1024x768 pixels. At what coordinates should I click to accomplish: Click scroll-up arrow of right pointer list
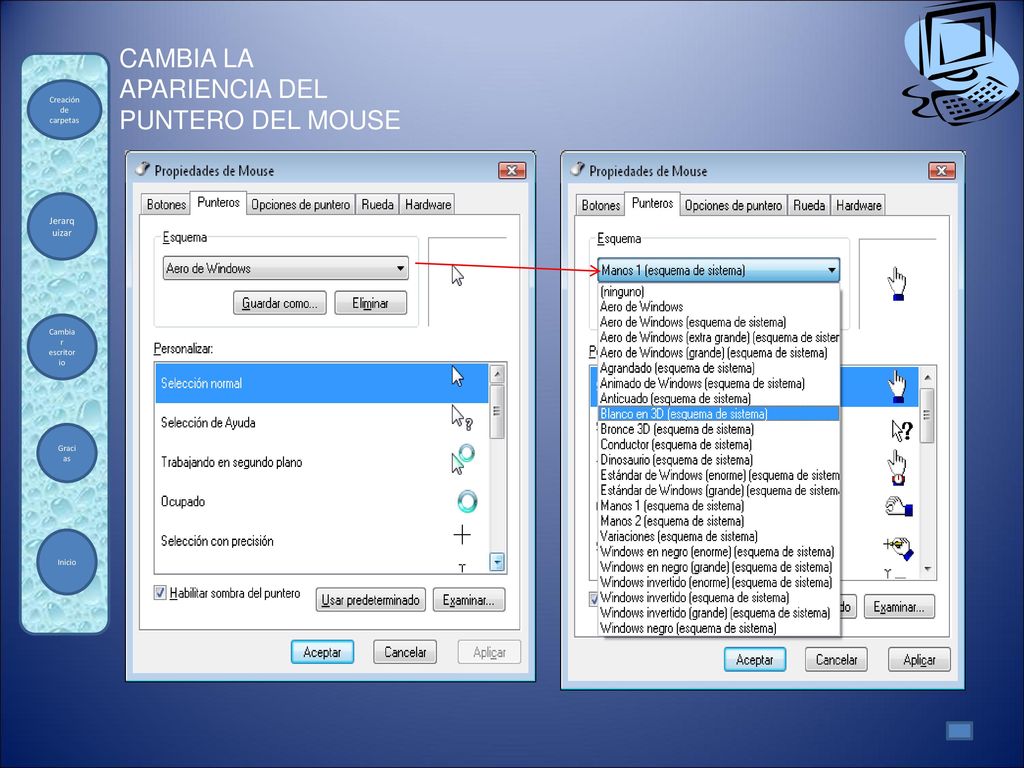coord(927,377)
